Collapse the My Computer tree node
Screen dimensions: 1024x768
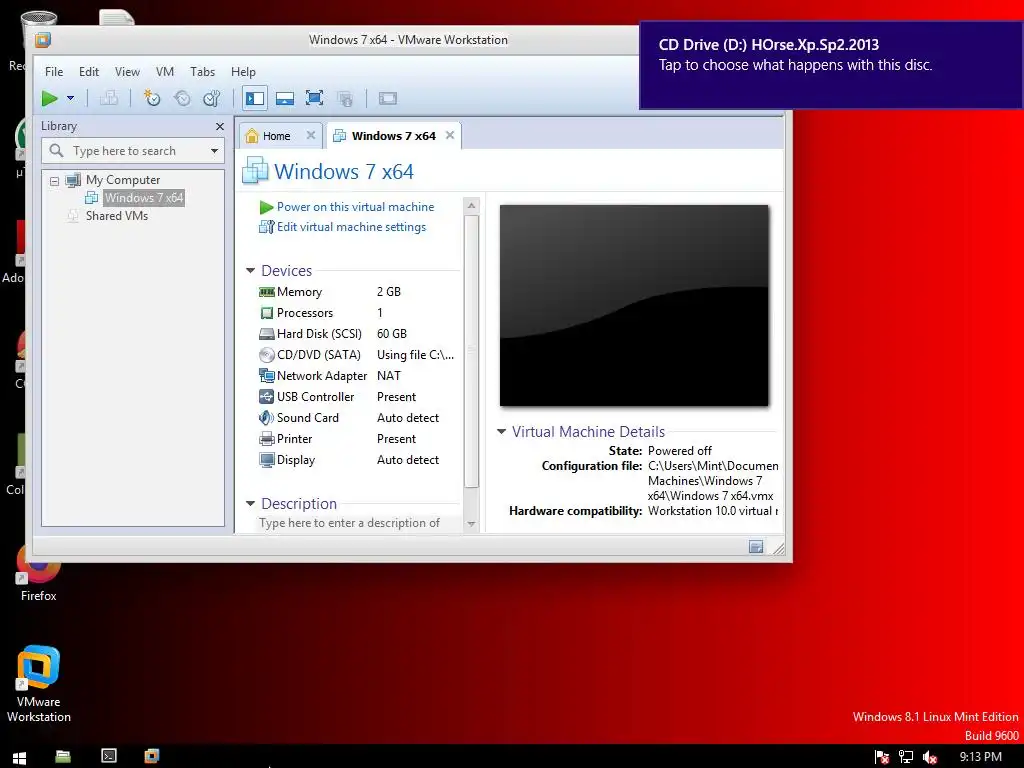55,181
